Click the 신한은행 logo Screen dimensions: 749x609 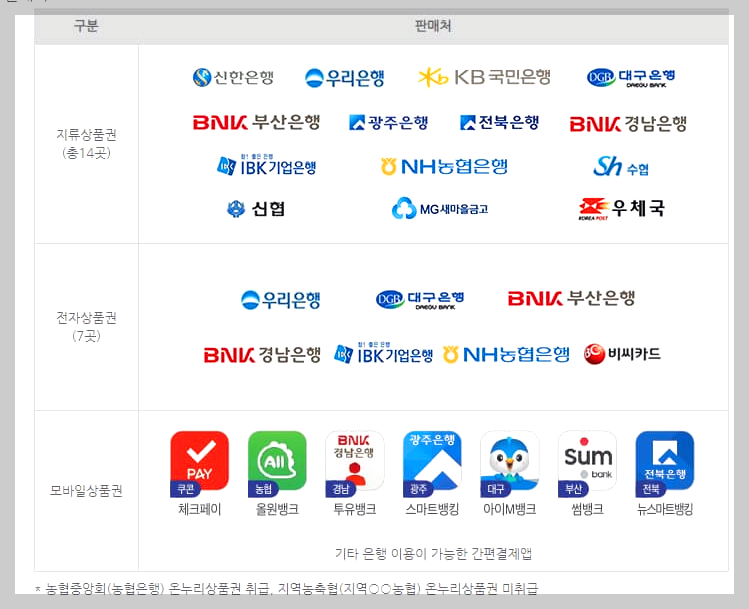pyautogui.click(x=233, y=77)
